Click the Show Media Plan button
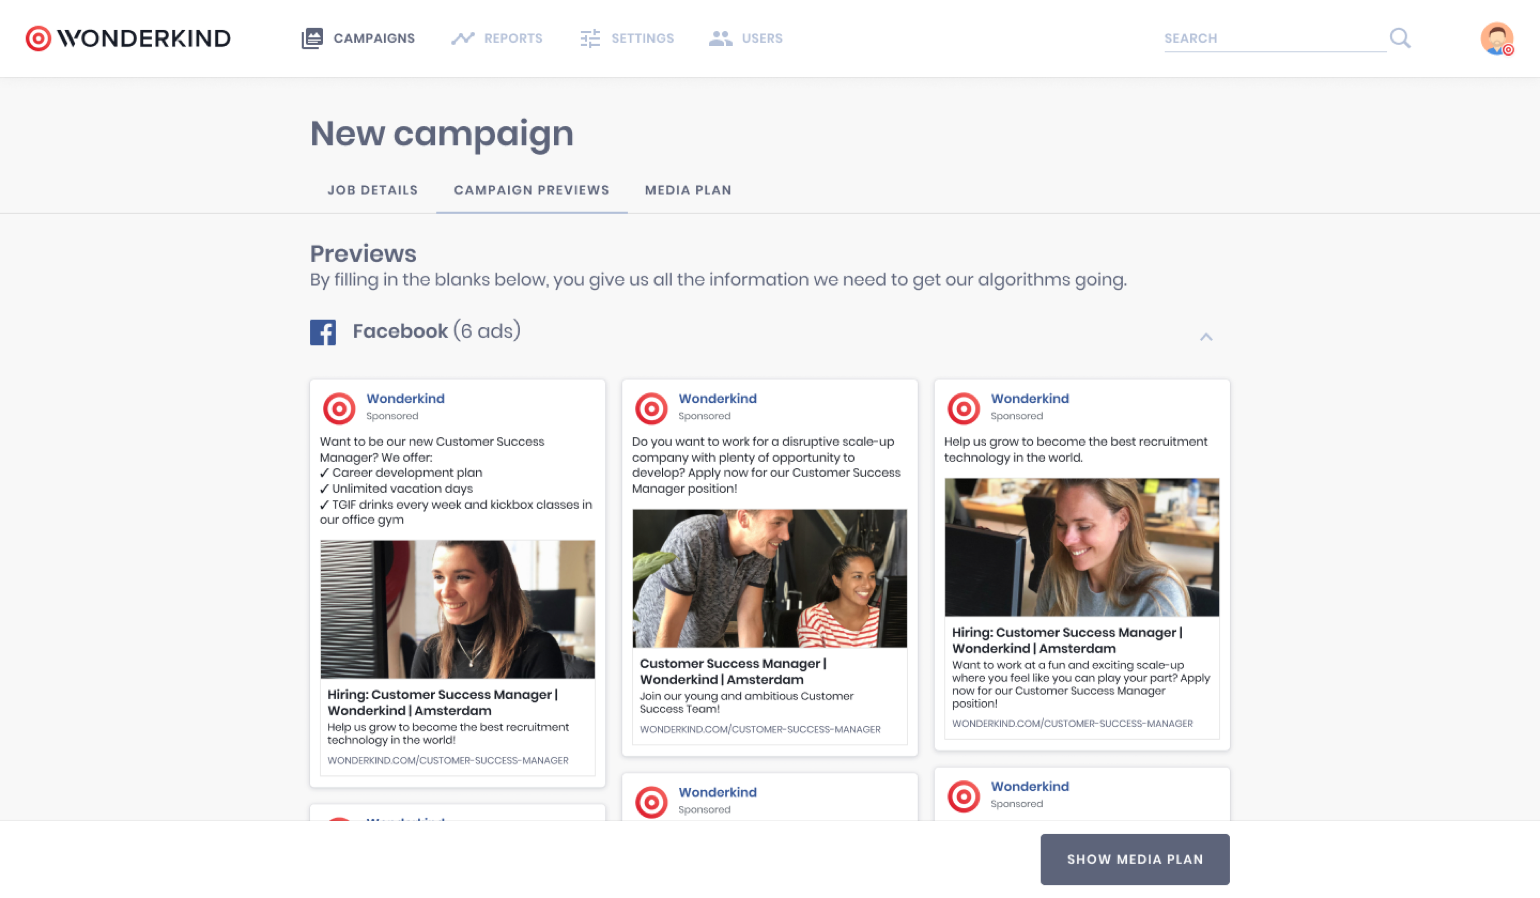The height and width of the screenshot is (898, 1540). point(1135,859)
